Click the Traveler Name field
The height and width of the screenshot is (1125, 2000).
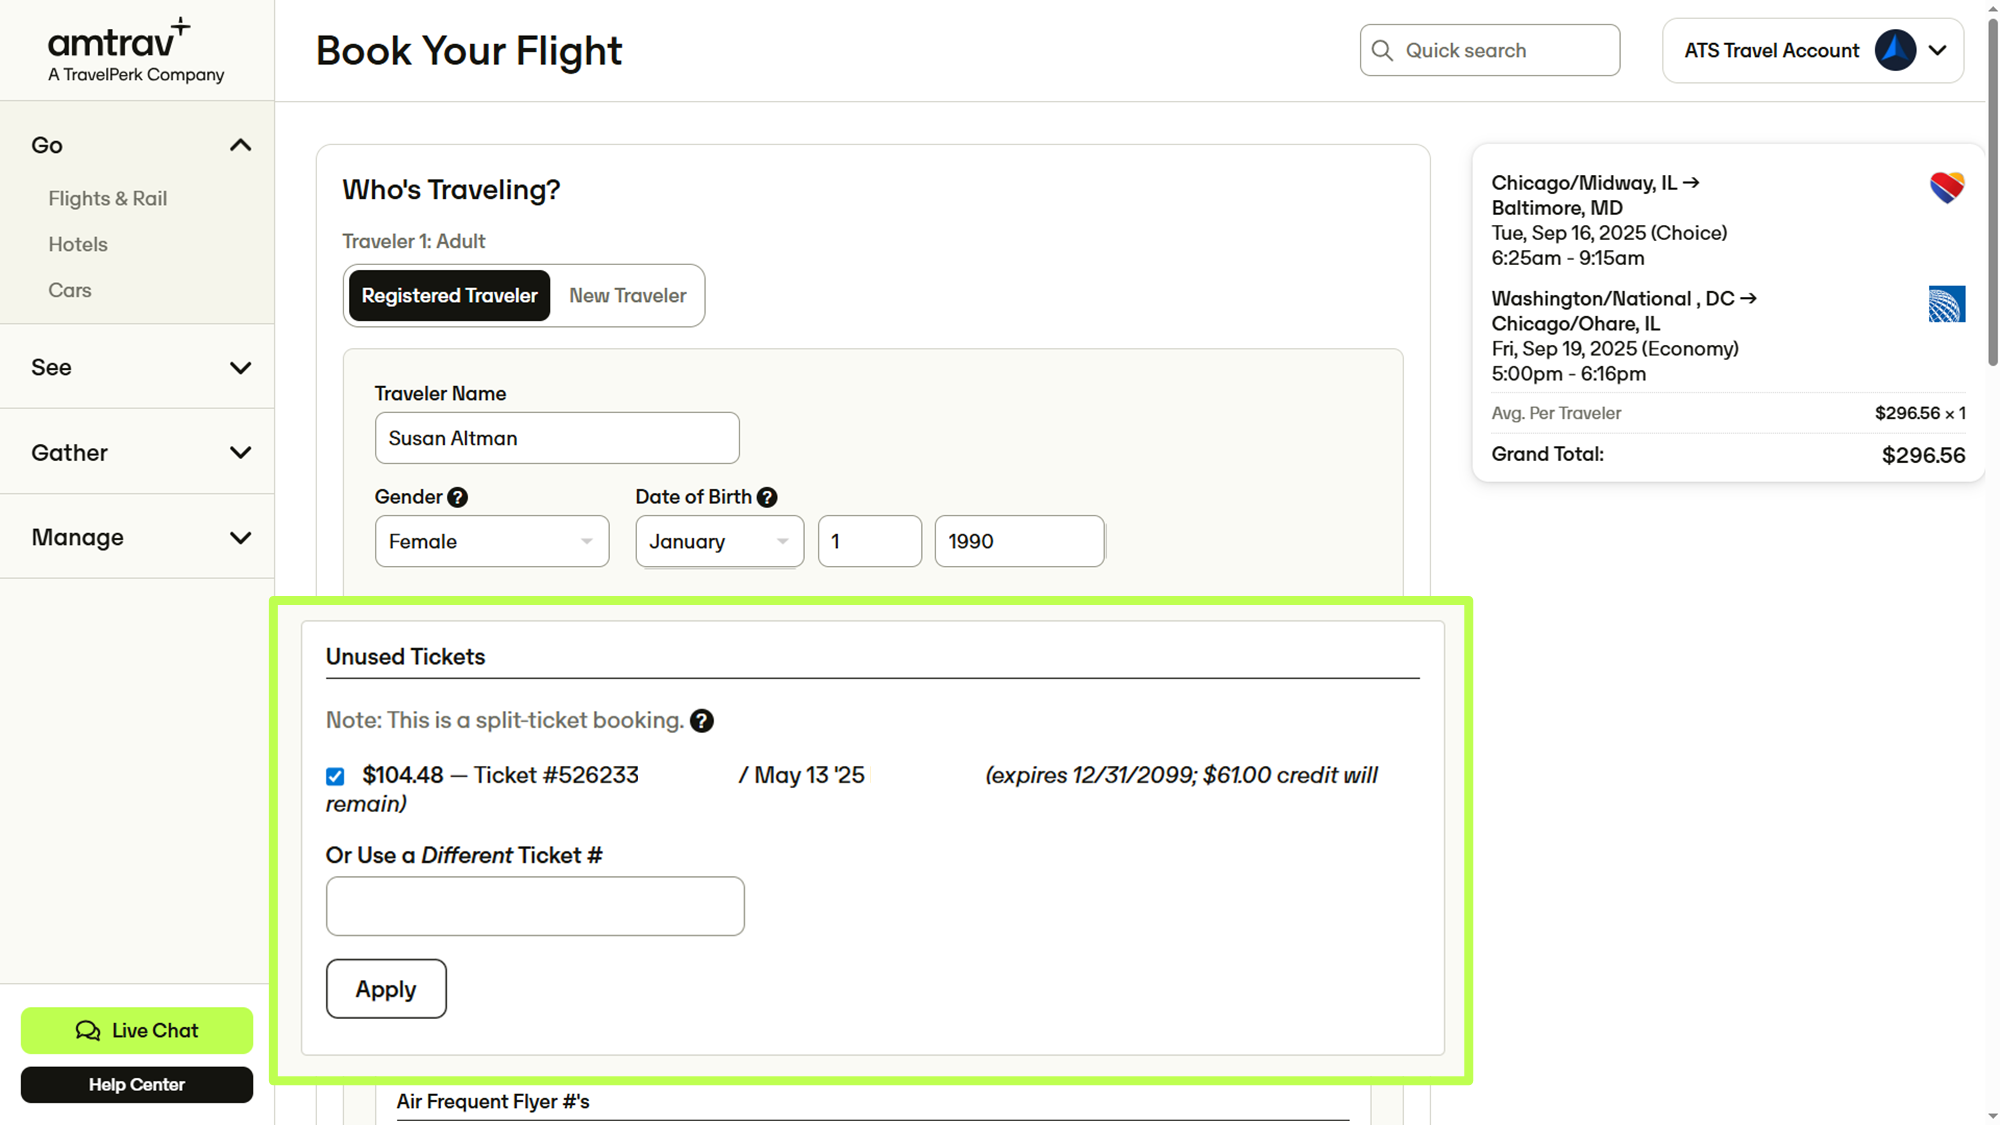pos(557,438)
